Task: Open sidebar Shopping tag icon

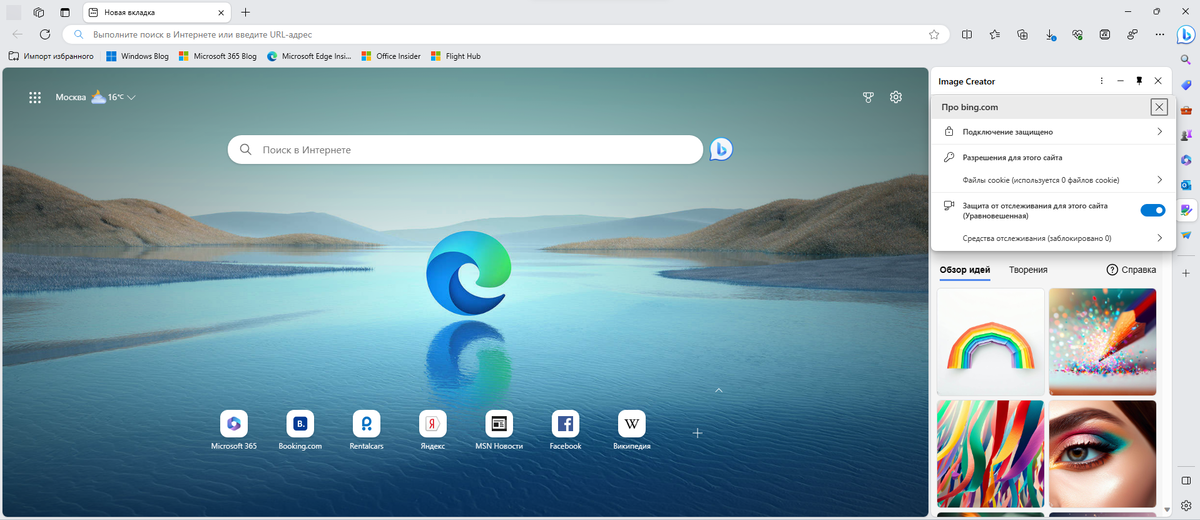Action: (x=1186, y=85)
